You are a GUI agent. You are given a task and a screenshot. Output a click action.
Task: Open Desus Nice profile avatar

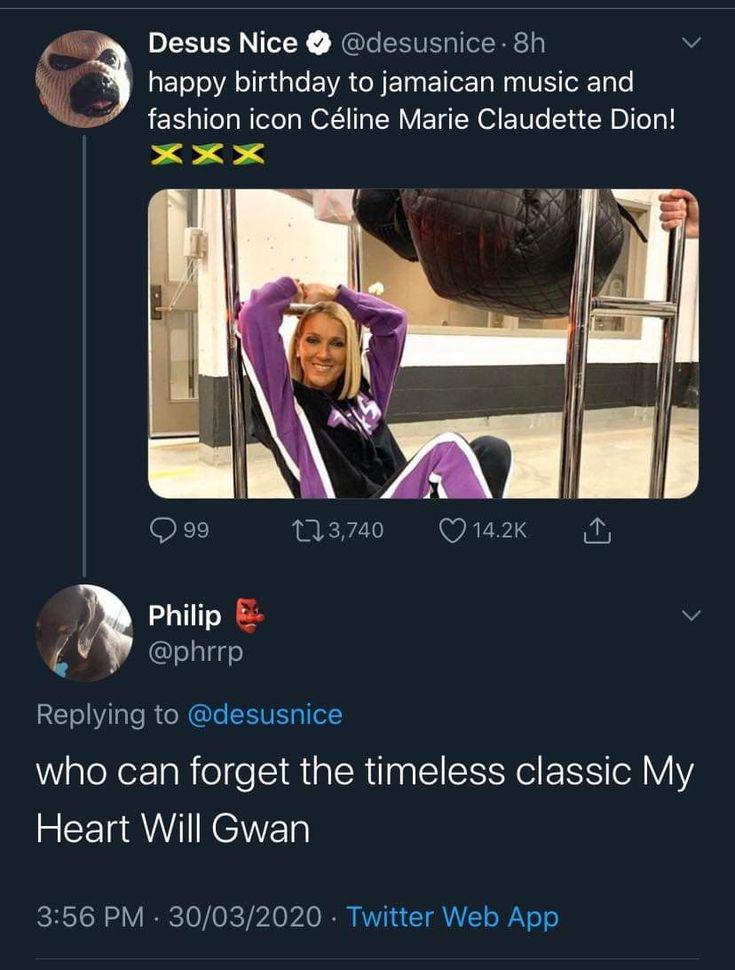coord(84,79)
